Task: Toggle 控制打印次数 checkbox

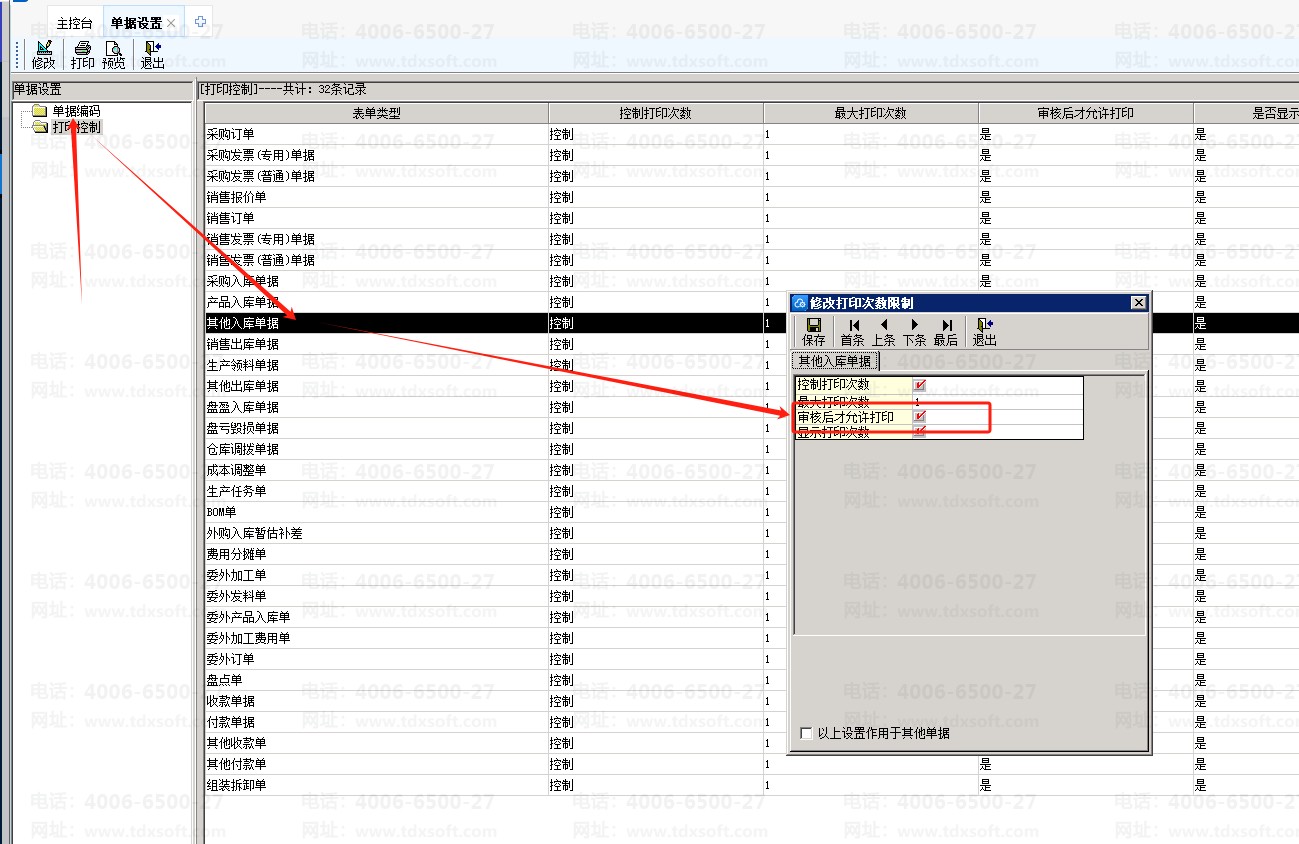Action: 920,385
